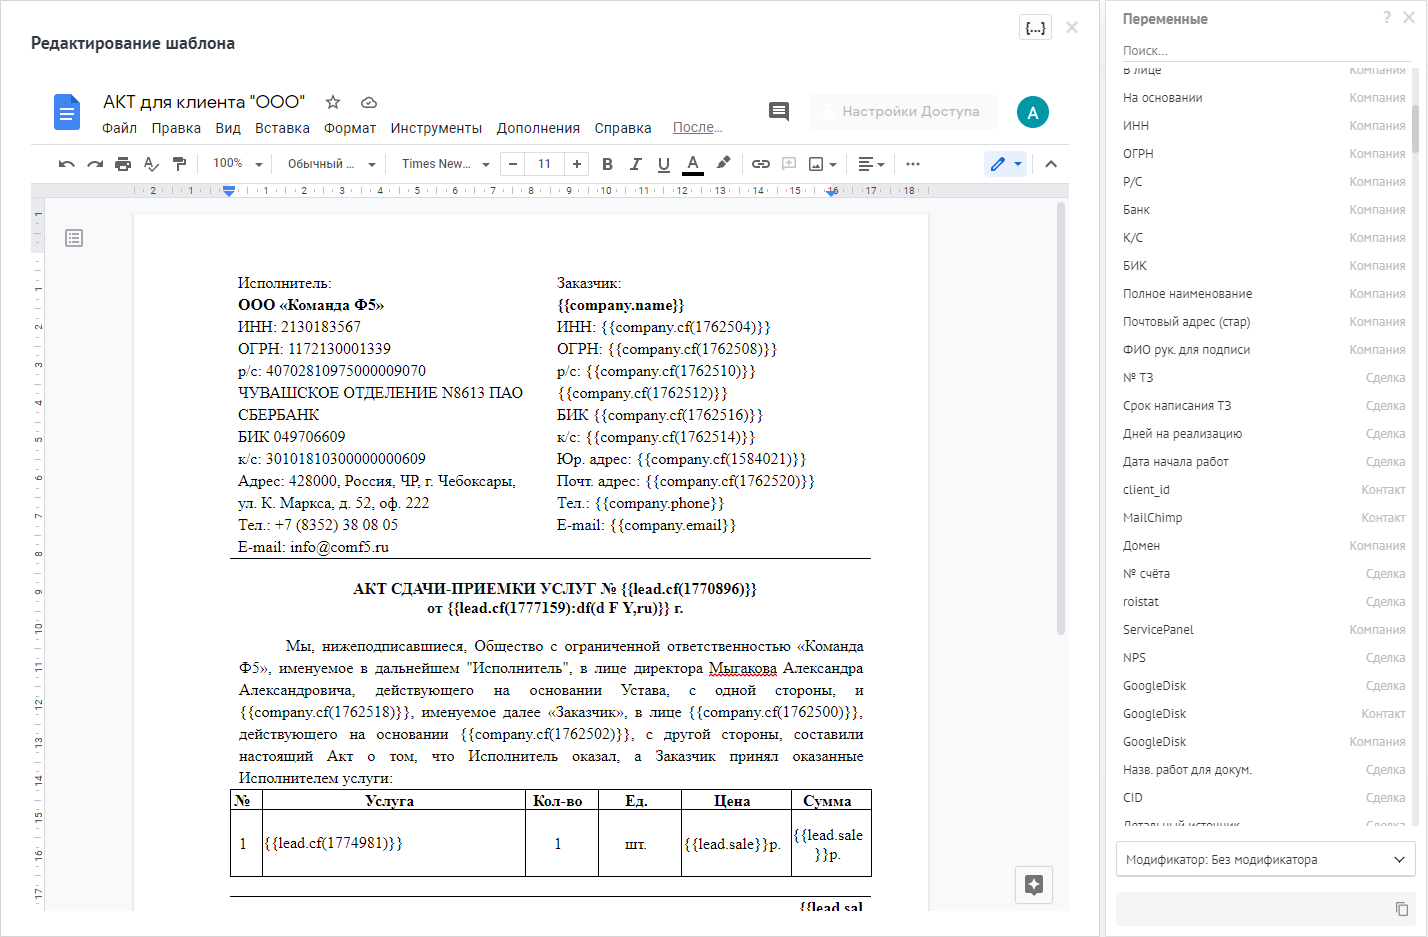Select the paint format tool
Screen dimensions: 1428x937
point(179,164)
